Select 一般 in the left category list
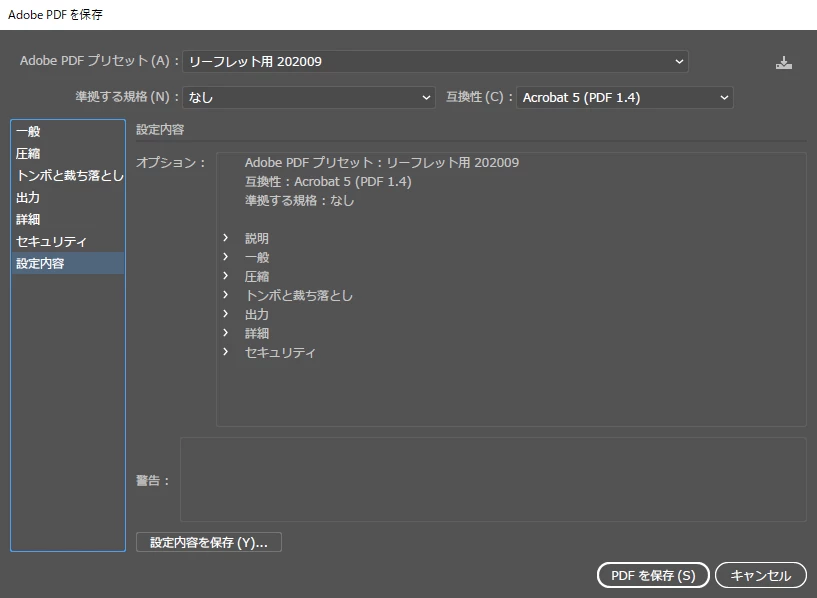817x598 pixels. click(68, 131)
